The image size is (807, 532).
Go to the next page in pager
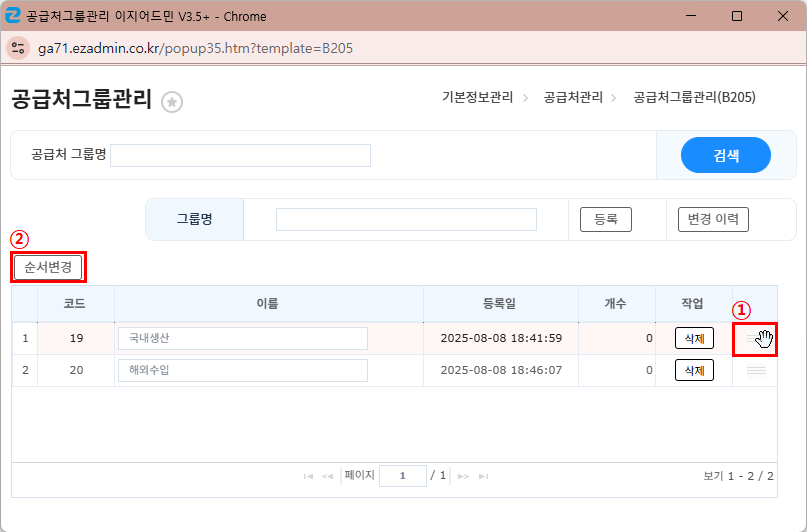pos(462,477)
